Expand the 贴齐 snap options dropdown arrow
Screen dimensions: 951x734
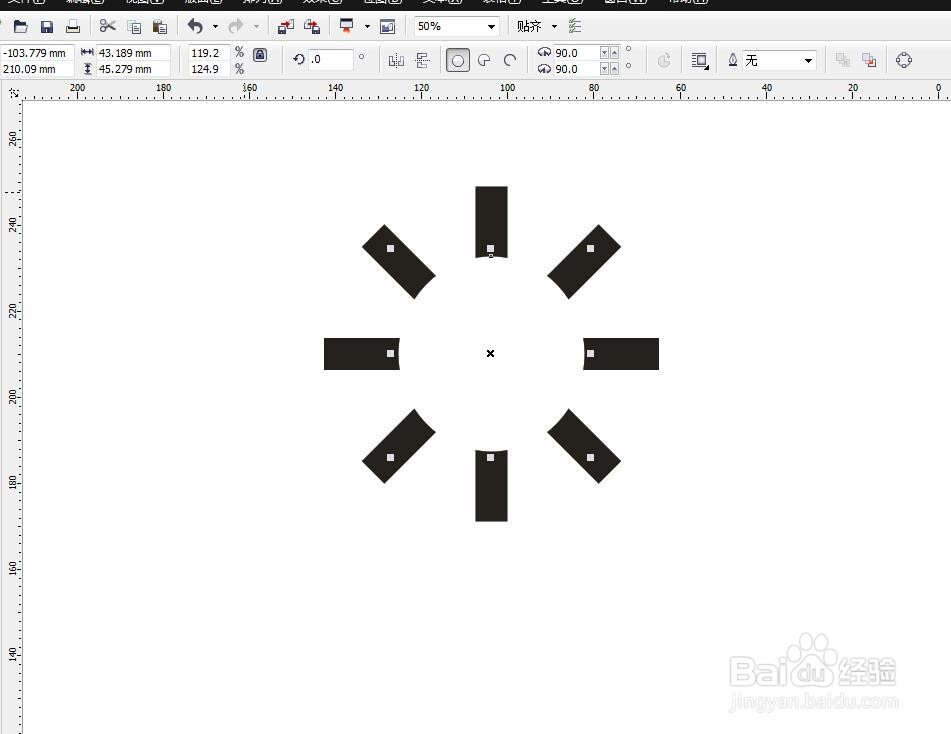click(x=555, y=26)
